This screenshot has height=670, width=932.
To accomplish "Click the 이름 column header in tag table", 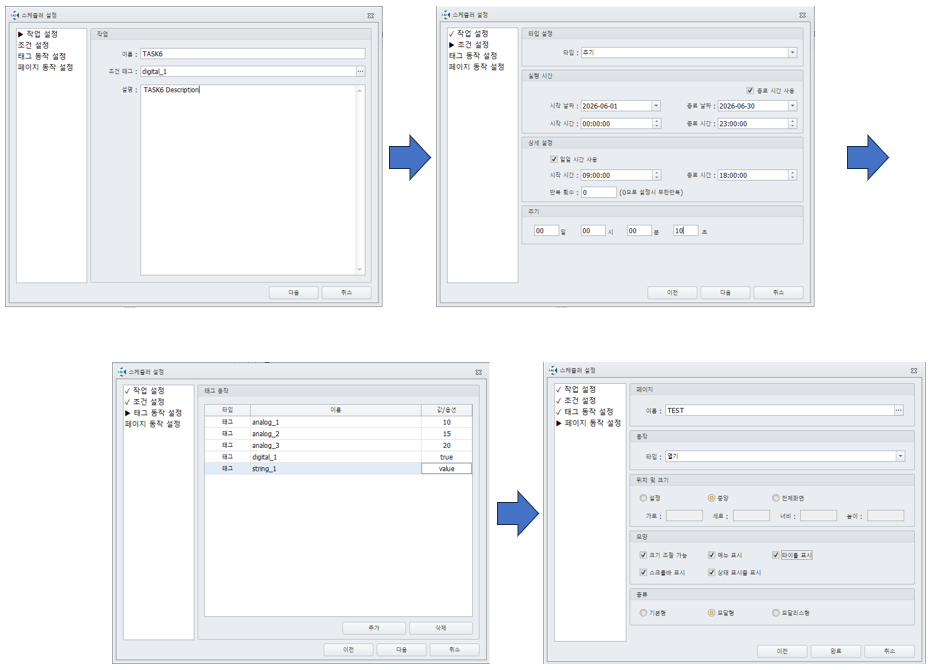I will tap(336, 410).
